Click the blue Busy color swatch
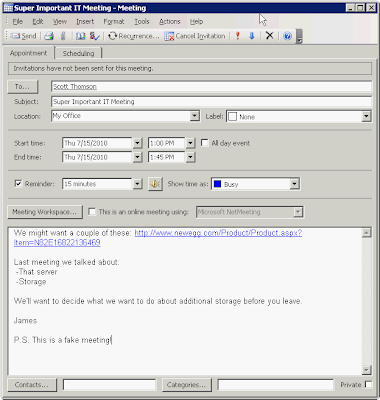The width and height of the screenshot is (380, 400). 217,184
